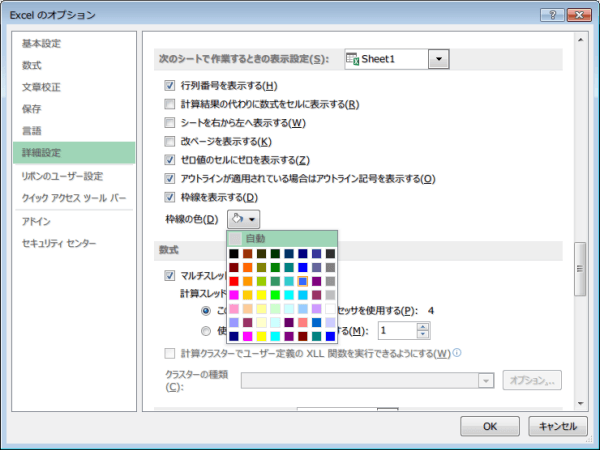600x450 pixels.
Task: Pick the salmon swatch in sixth row
Action: tap(303, 323)
